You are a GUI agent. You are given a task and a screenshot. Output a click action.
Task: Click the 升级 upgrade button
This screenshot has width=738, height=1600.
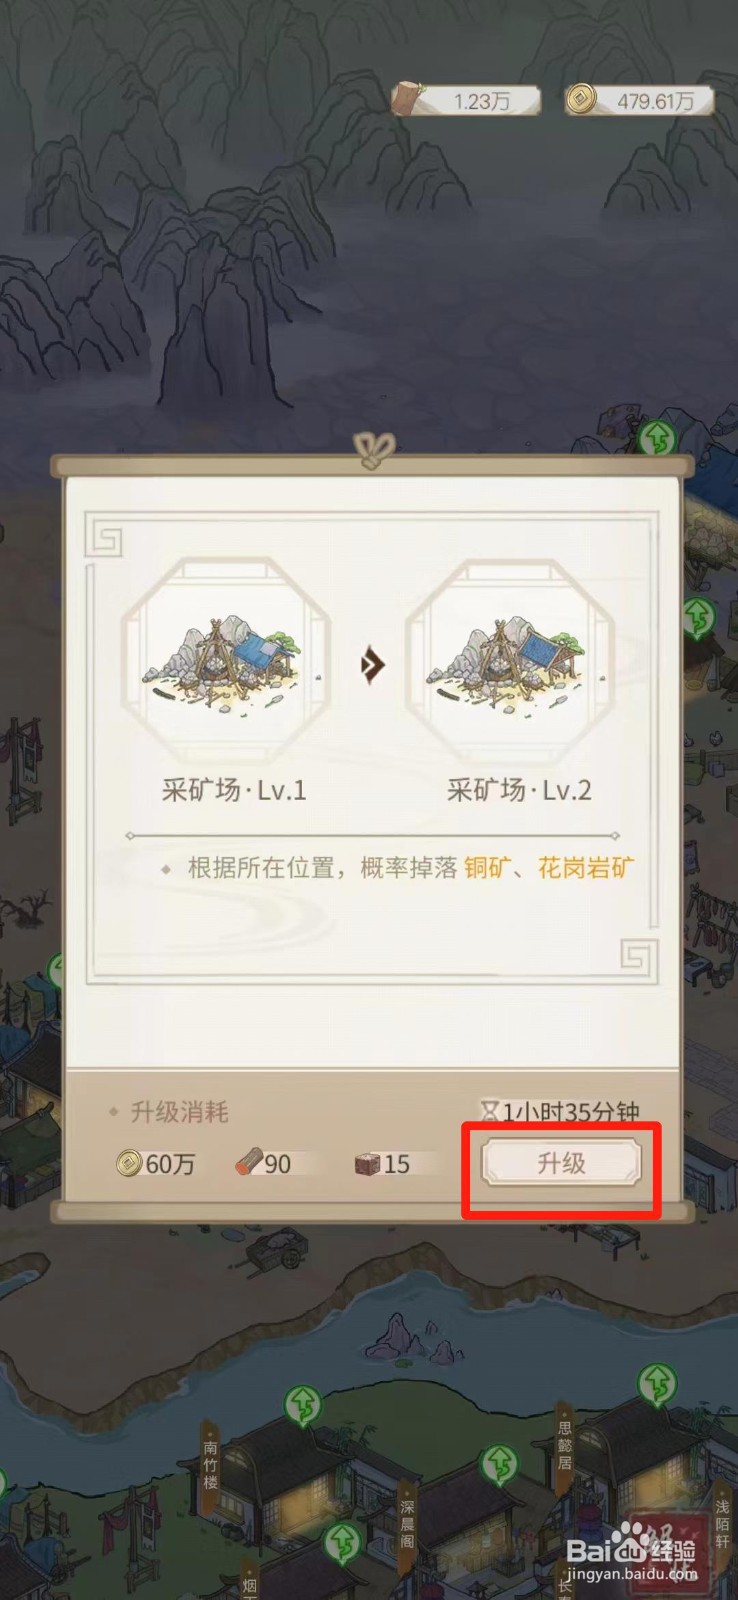(x=561, y=1163)
